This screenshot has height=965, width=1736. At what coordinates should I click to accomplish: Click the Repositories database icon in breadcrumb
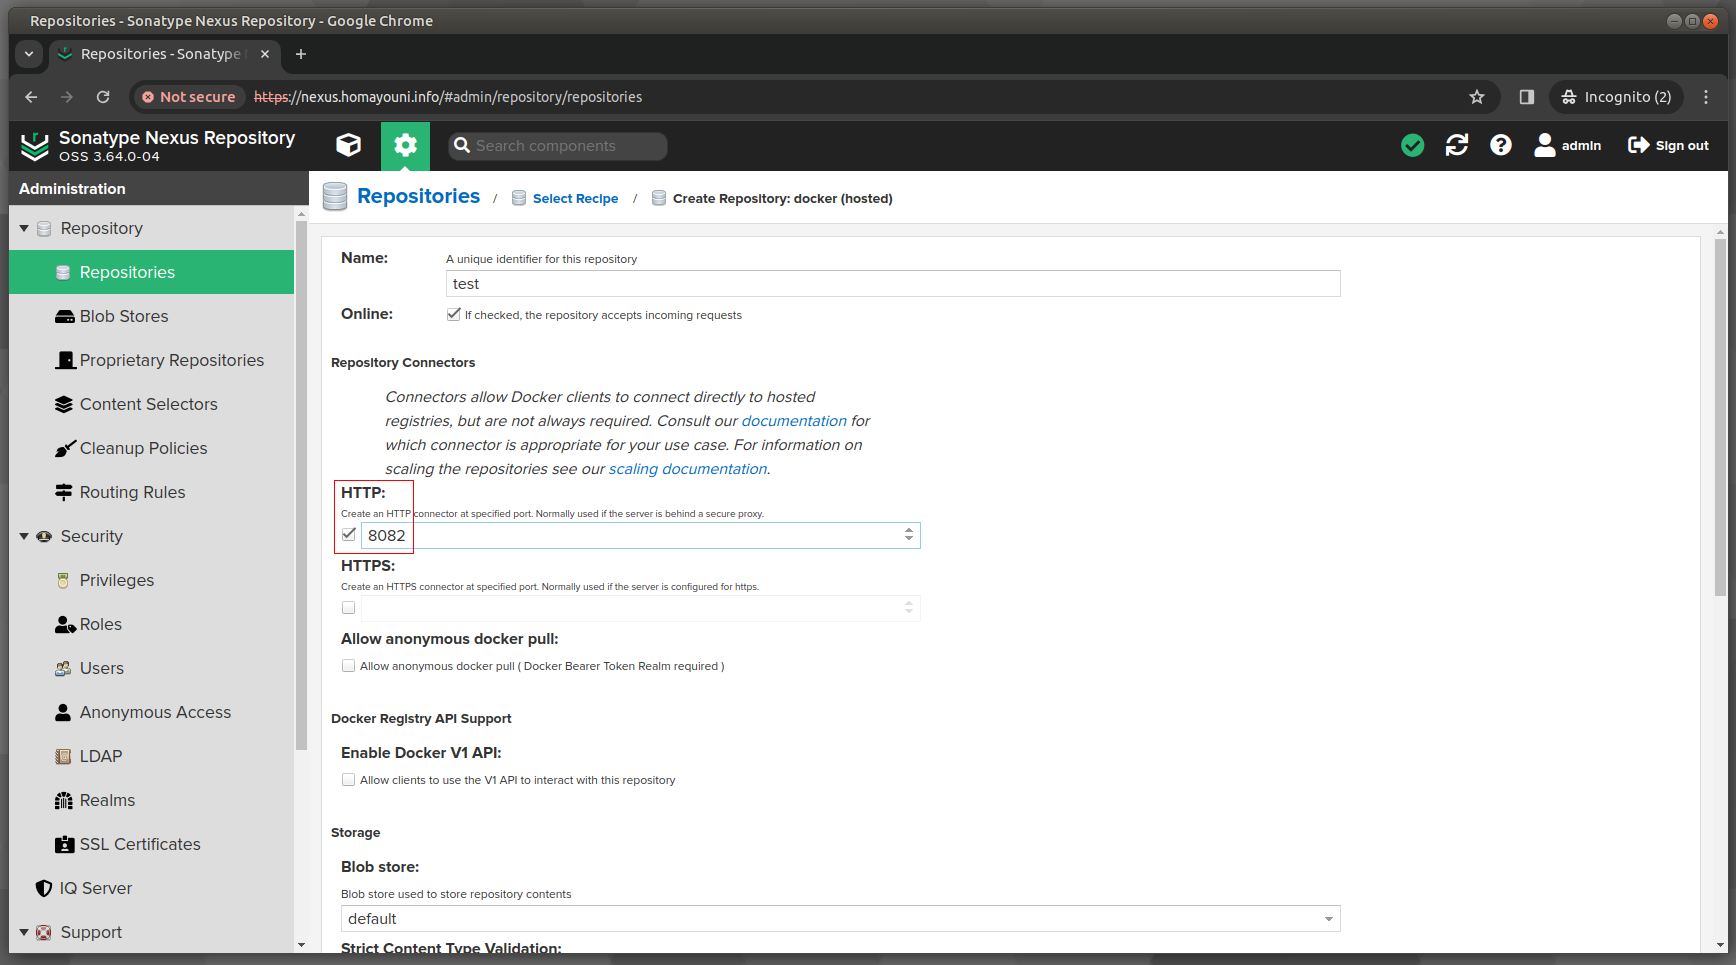[x=335, y=197]
